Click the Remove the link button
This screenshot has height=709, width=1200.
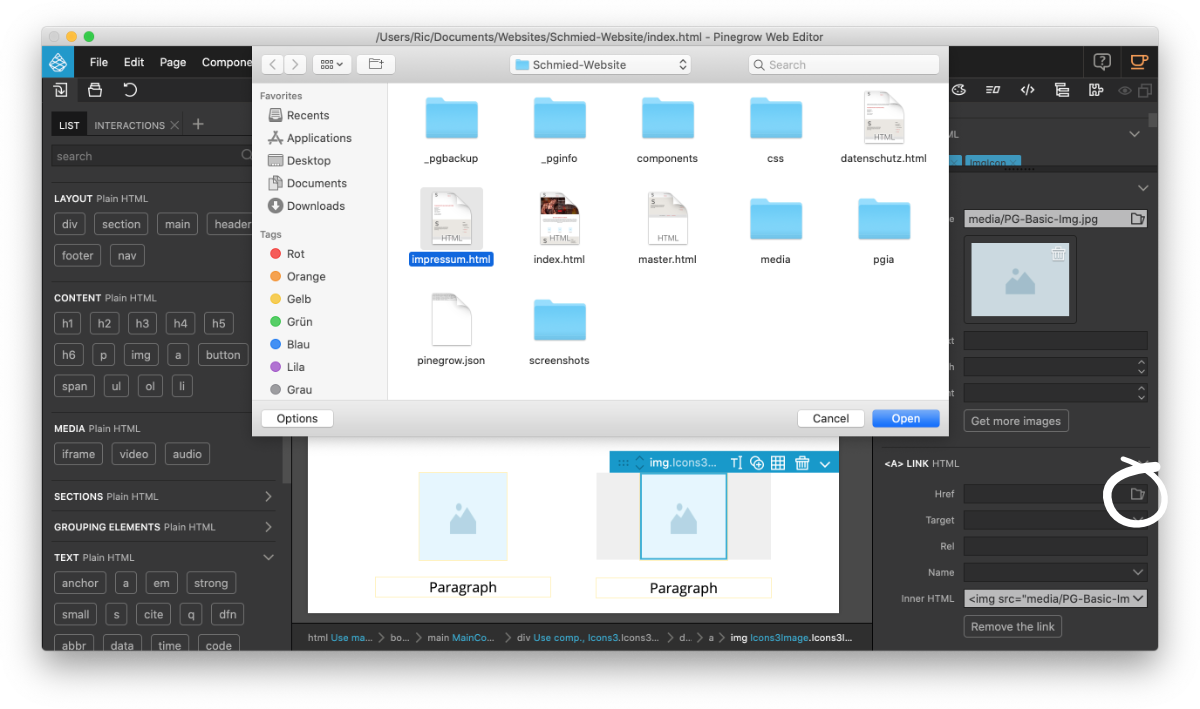[1013, 626]
